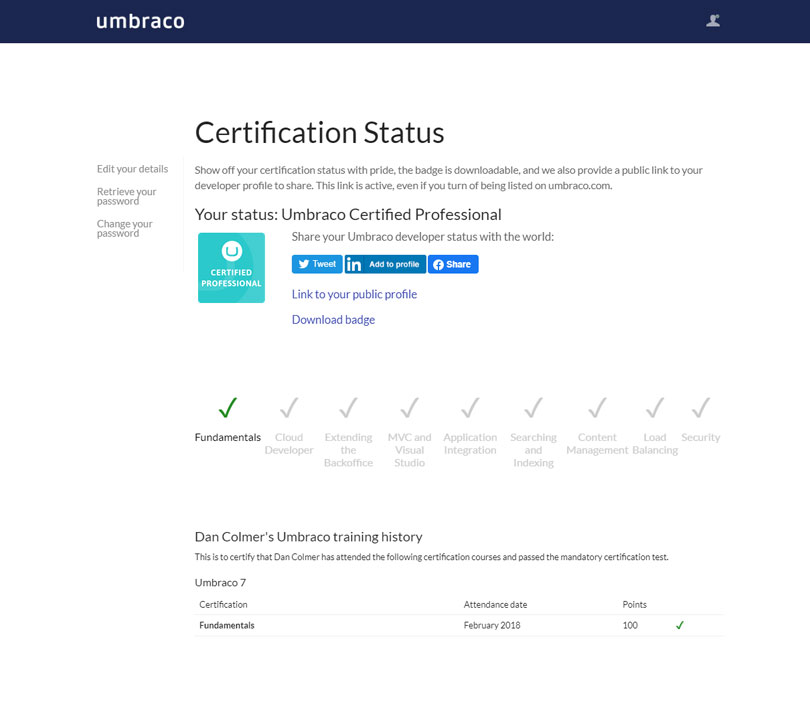Image resolution: width=810 pixels, height=702 pixels.
Task: Click the Certification column header
Action: click(x=223, y=604)
